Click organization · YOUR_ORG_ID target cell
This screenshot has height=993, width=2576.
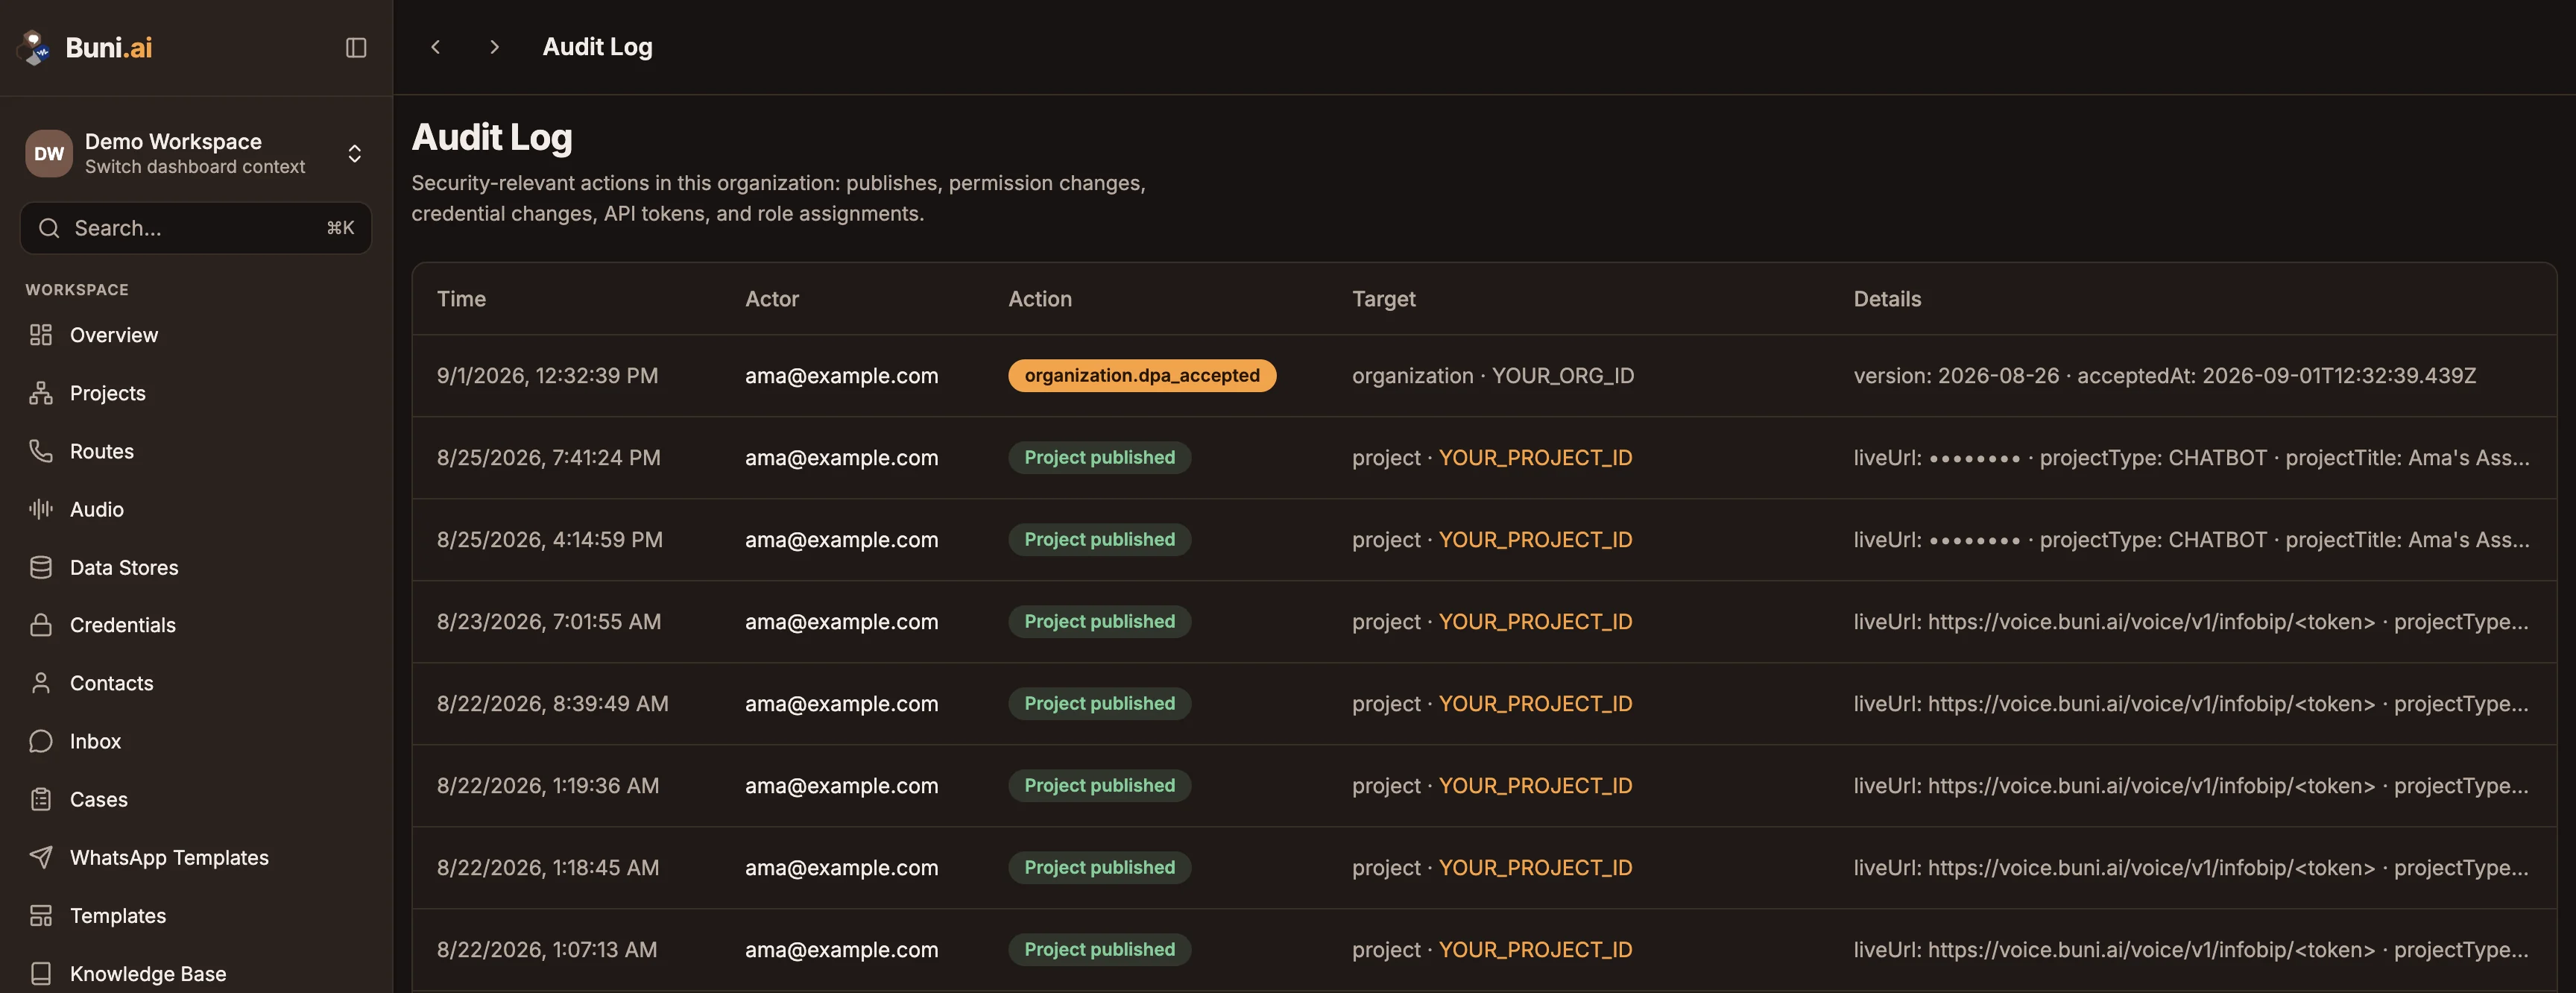(1493, 375)
